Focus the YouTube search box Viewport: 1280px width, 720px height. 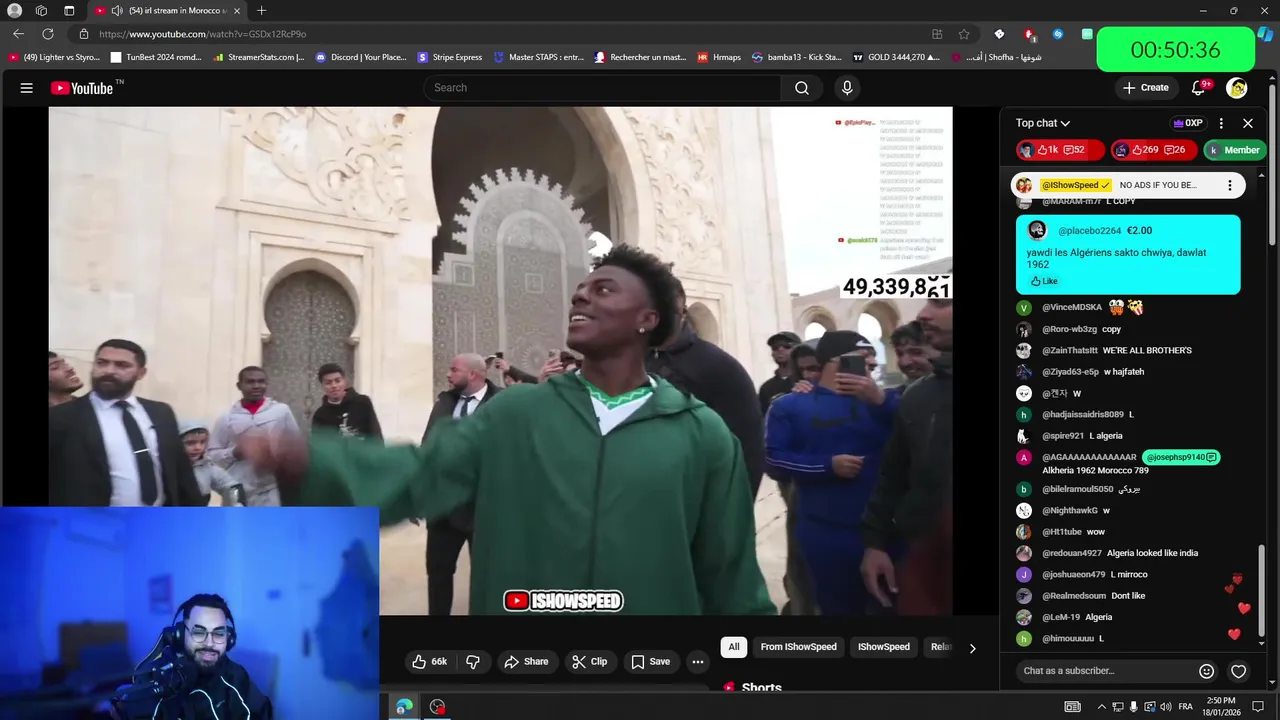[x=602, y=88]
